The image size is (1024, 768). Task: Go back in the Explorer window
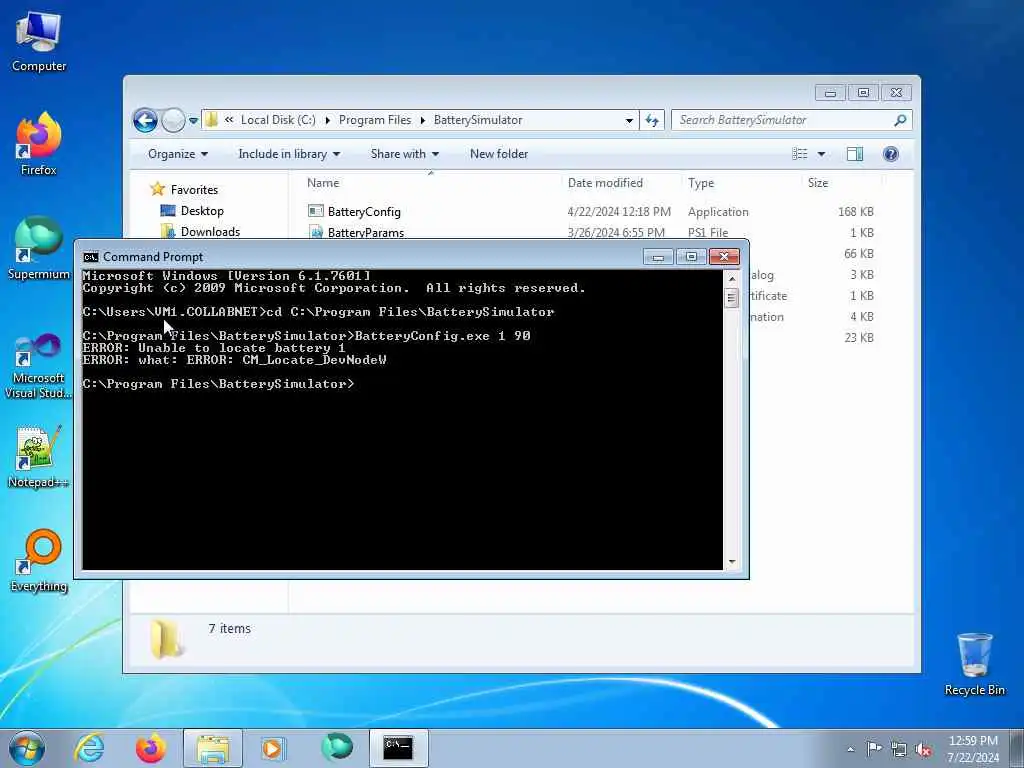click(145, 120)
